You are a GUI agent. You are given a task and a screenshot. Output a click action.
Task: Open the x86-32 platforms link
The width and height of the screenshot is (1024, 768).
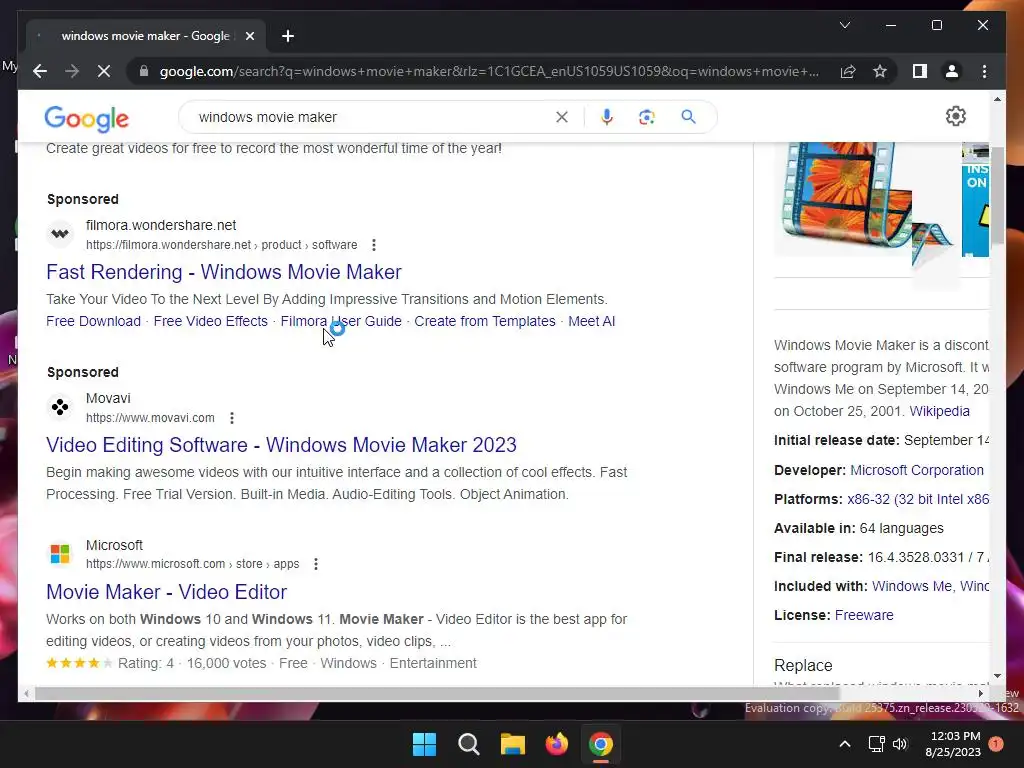pyautogui.click(x=918, y=500)
